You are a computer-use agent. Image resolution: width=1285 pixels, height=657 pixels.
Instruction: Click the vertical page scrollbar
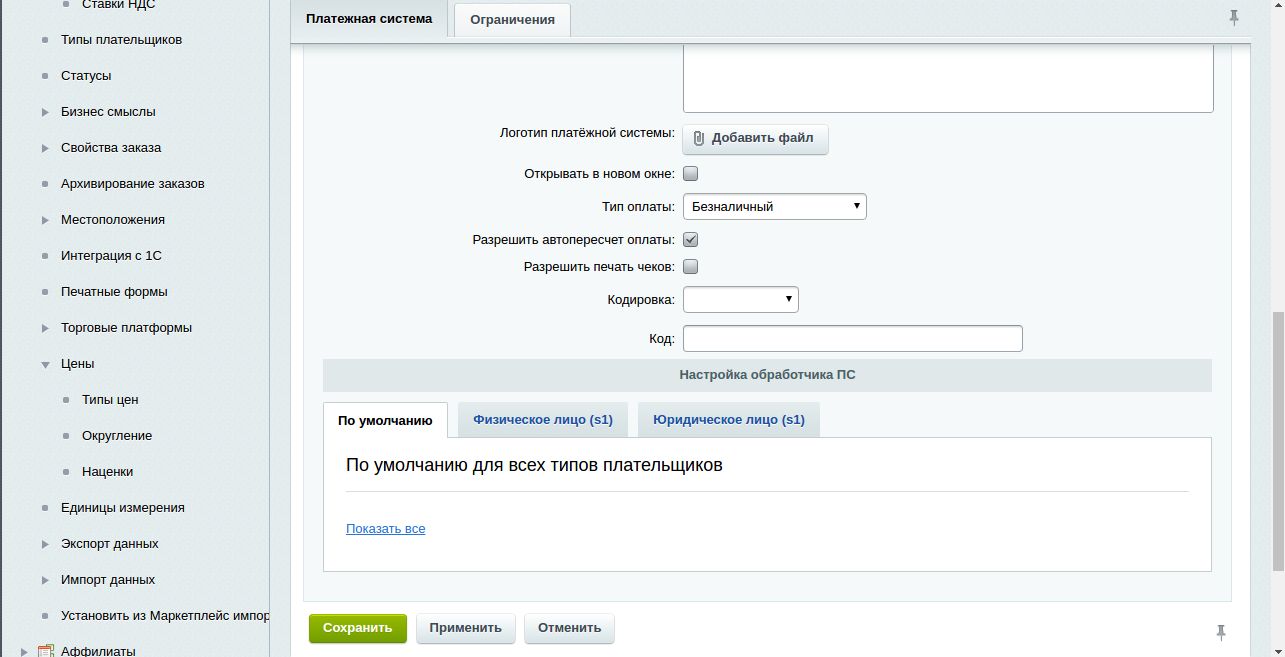(x=1277, y=440)
